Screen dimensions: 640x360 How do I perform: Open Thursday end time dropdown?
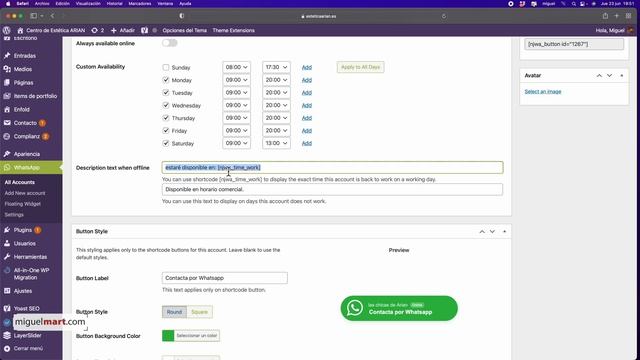click(x=276, y=118)
